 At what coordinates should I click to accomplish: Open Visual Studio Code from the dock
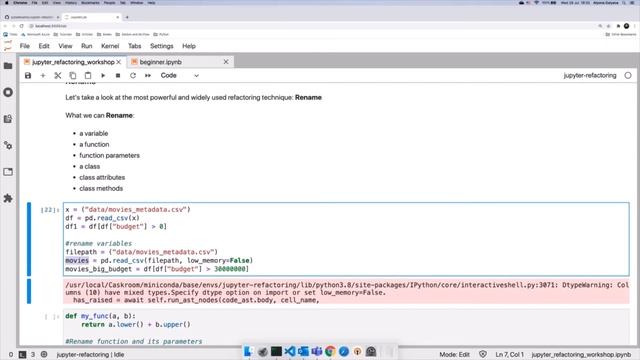290,351
